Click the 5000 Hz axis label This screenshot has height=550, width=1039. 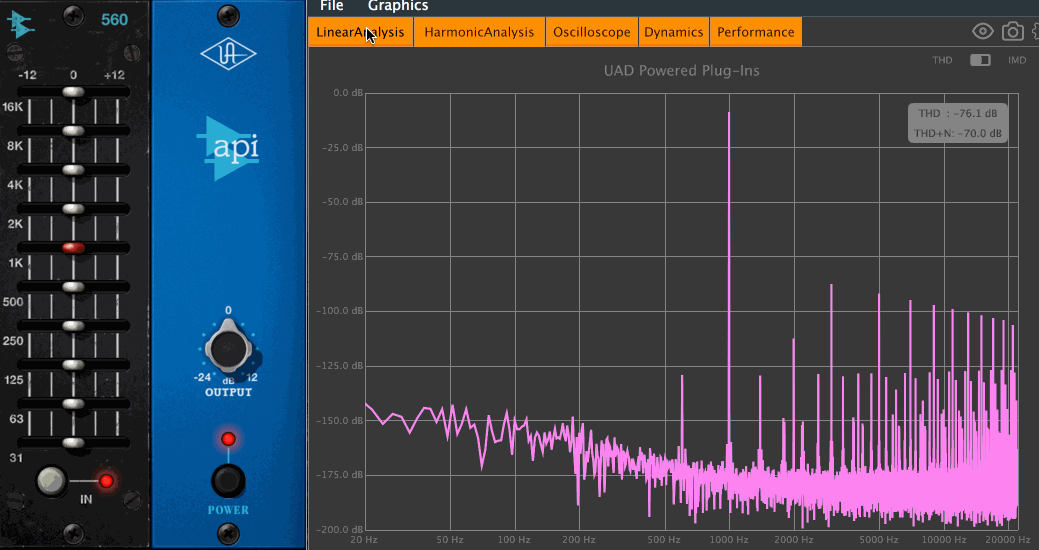pos(879,539)
